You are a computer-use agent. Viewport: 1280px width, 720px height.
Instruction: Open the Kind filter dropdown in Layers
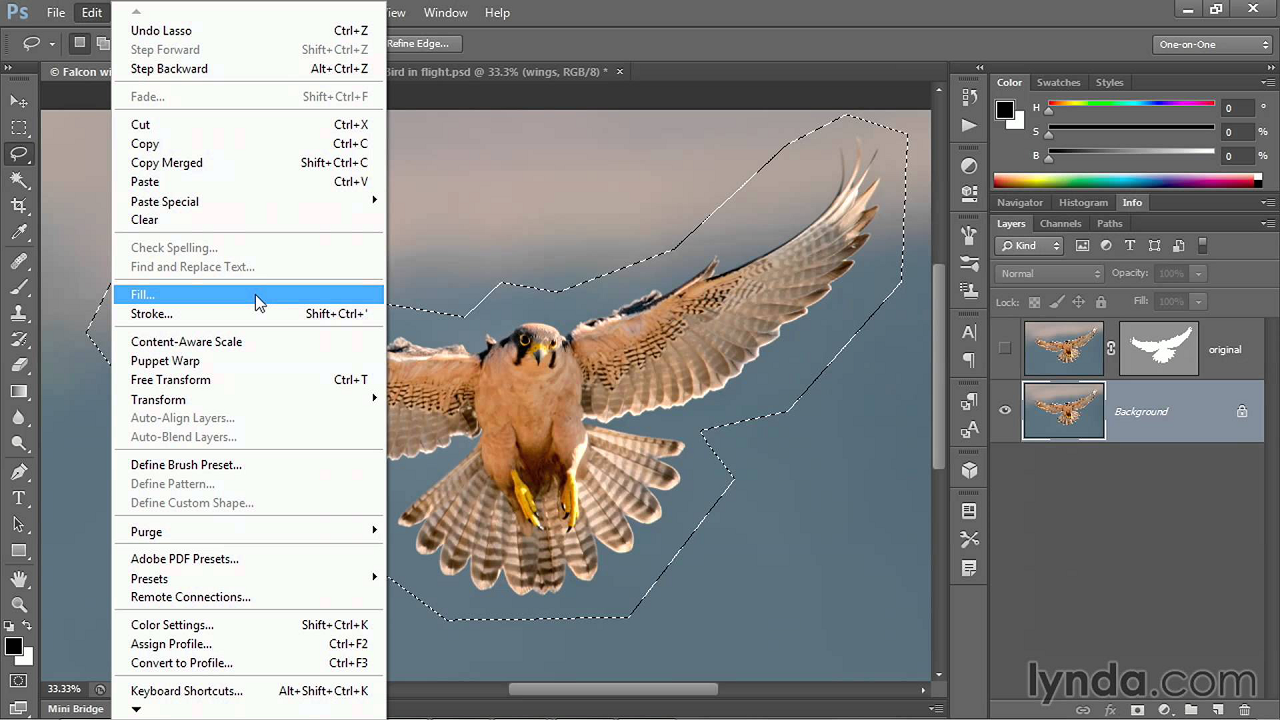[1029, 246]
